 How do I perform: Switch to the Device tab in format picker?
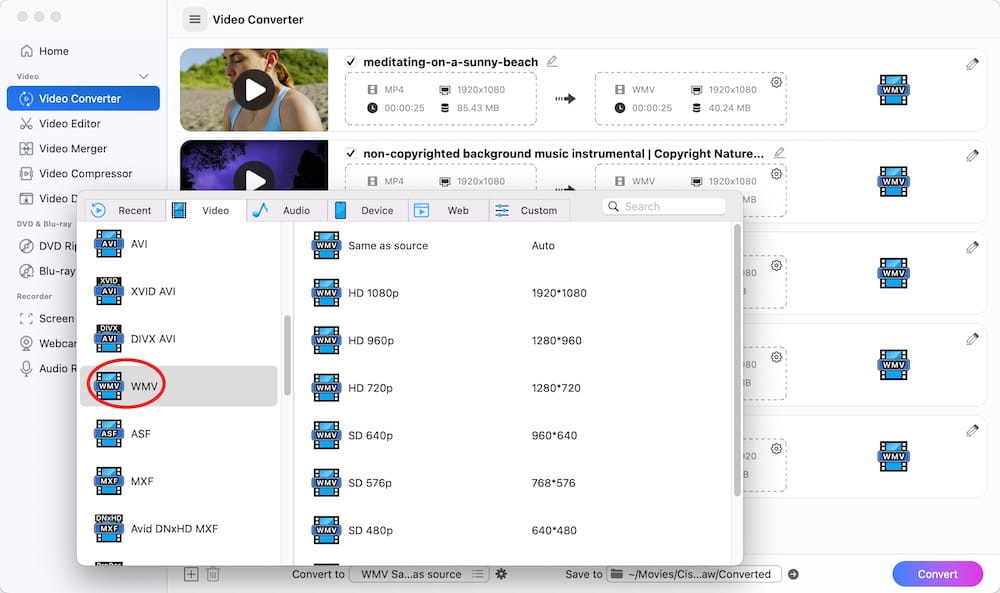pos(368,210)
